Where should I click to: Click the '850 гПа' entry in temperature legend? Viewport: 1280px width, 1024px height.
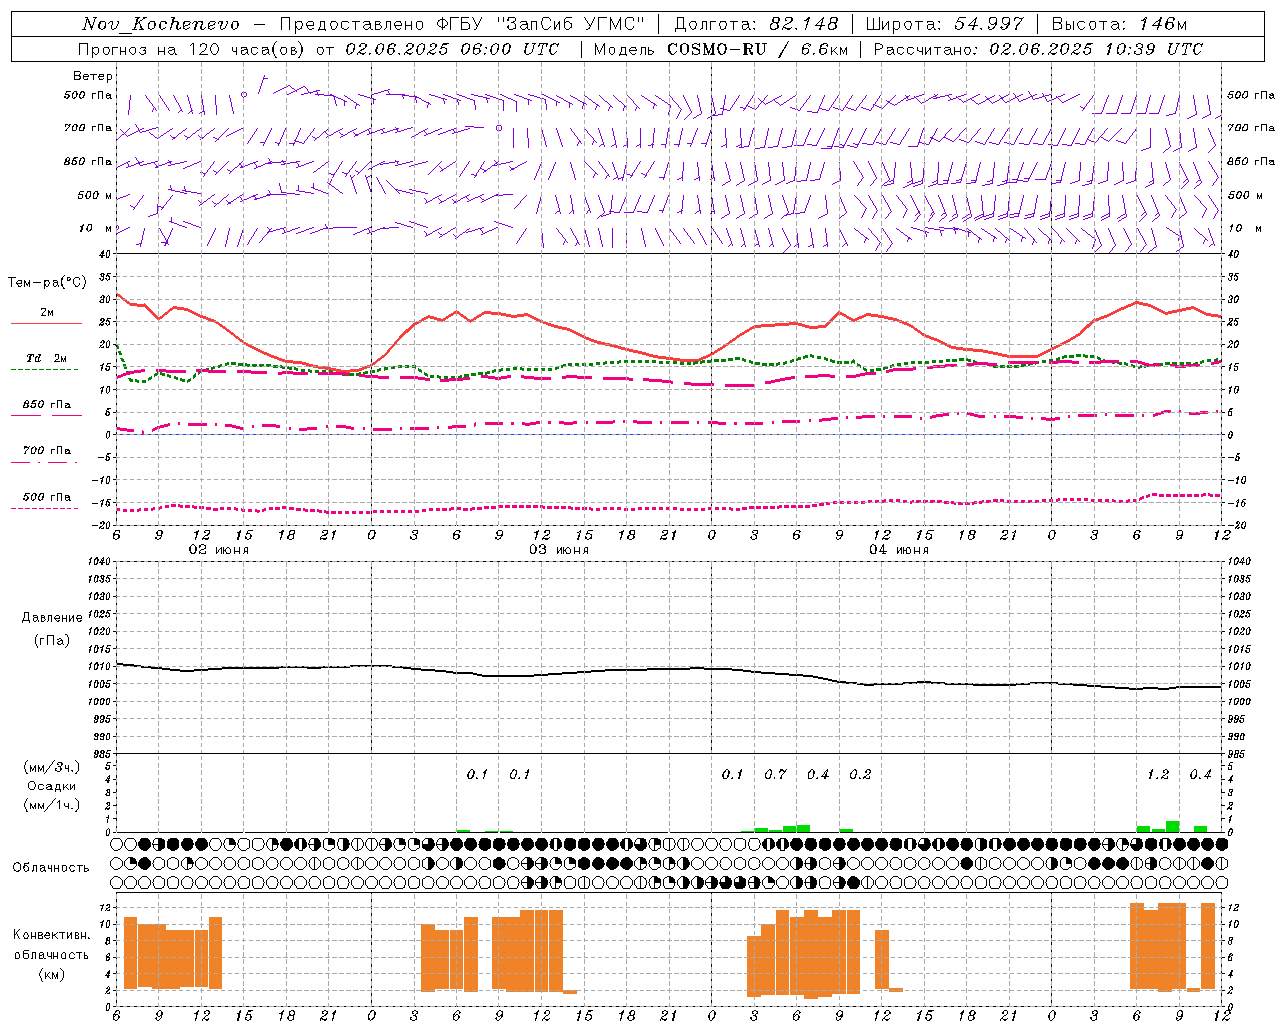(x=47, y=405)
